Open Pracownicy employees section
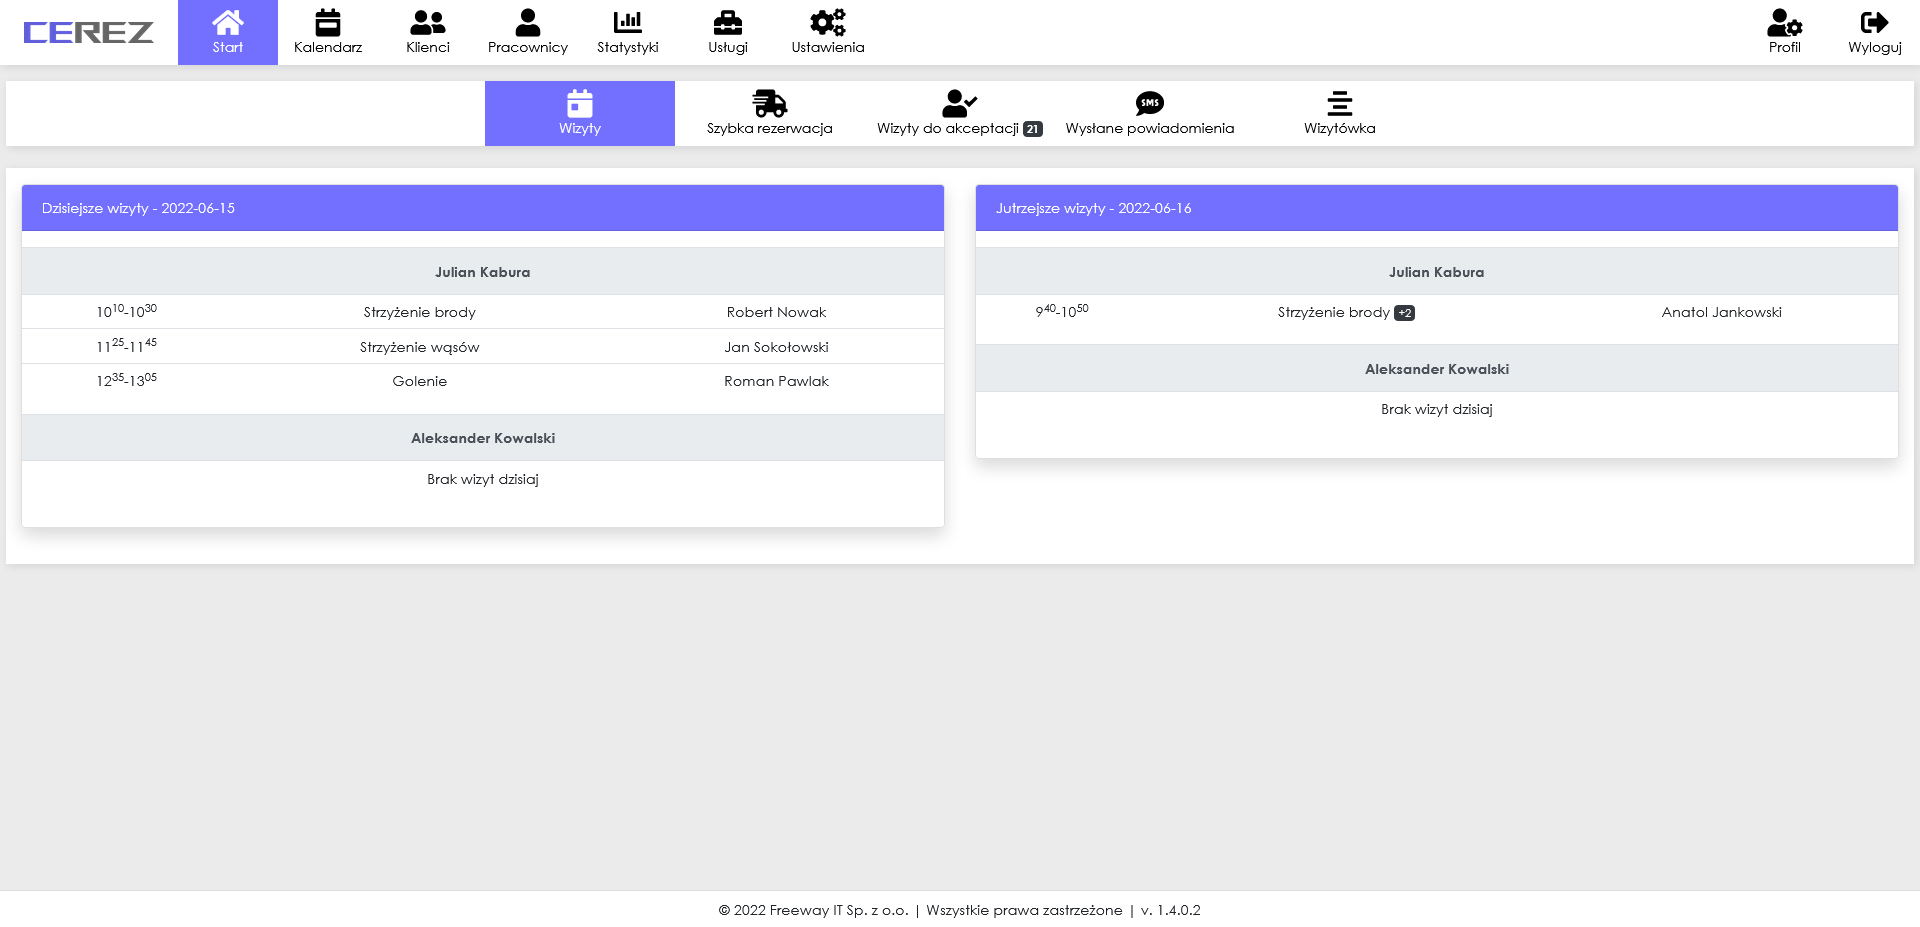 click(x=527, y=32)
